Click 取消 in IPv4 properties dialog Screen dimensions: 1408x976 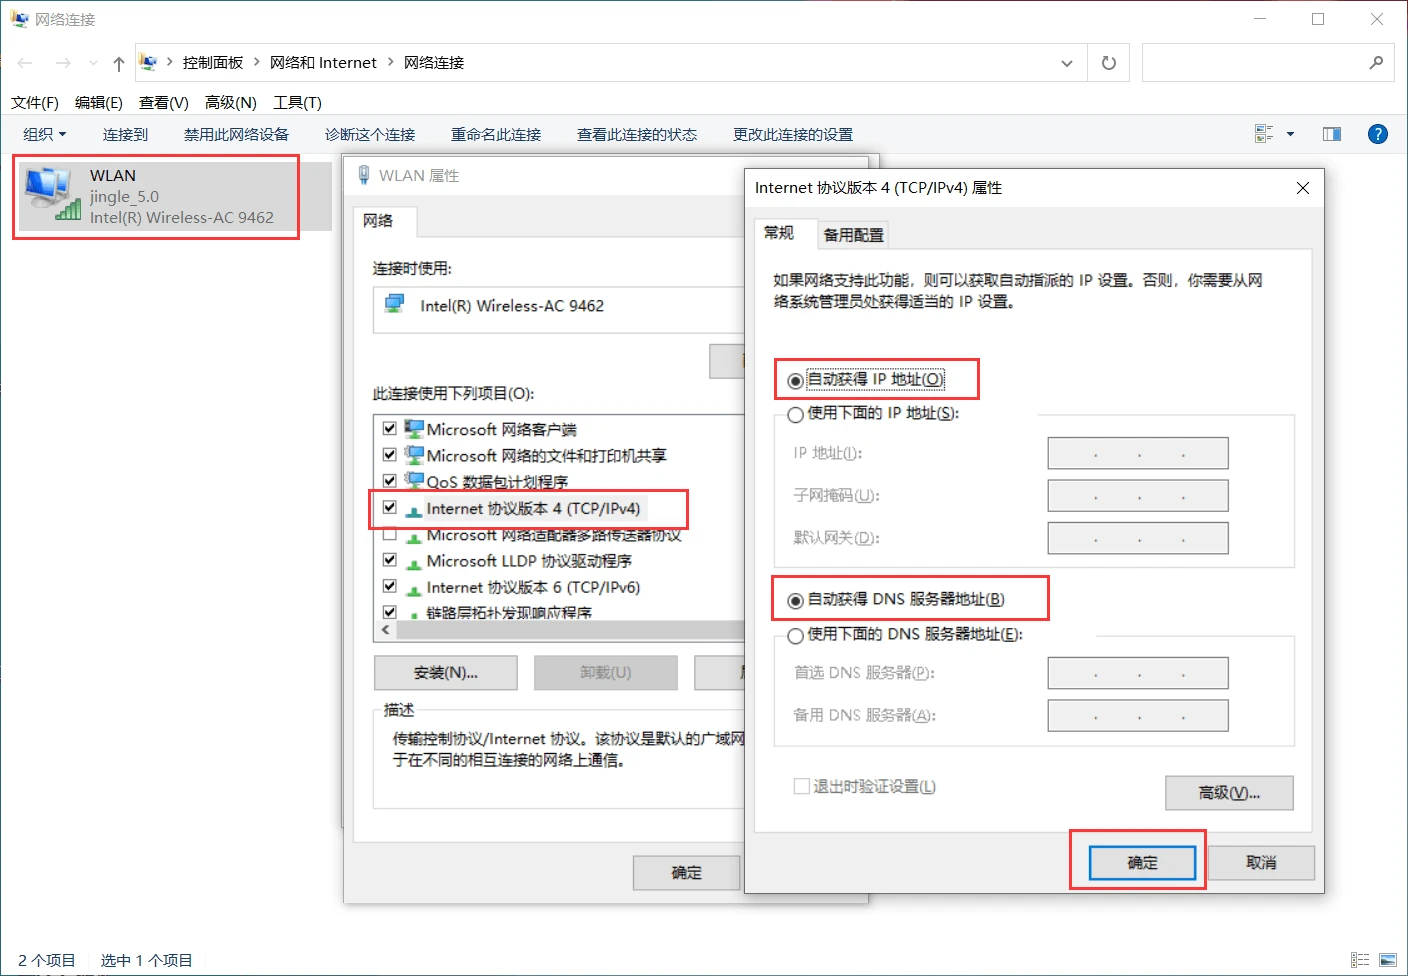(1261, 862)
